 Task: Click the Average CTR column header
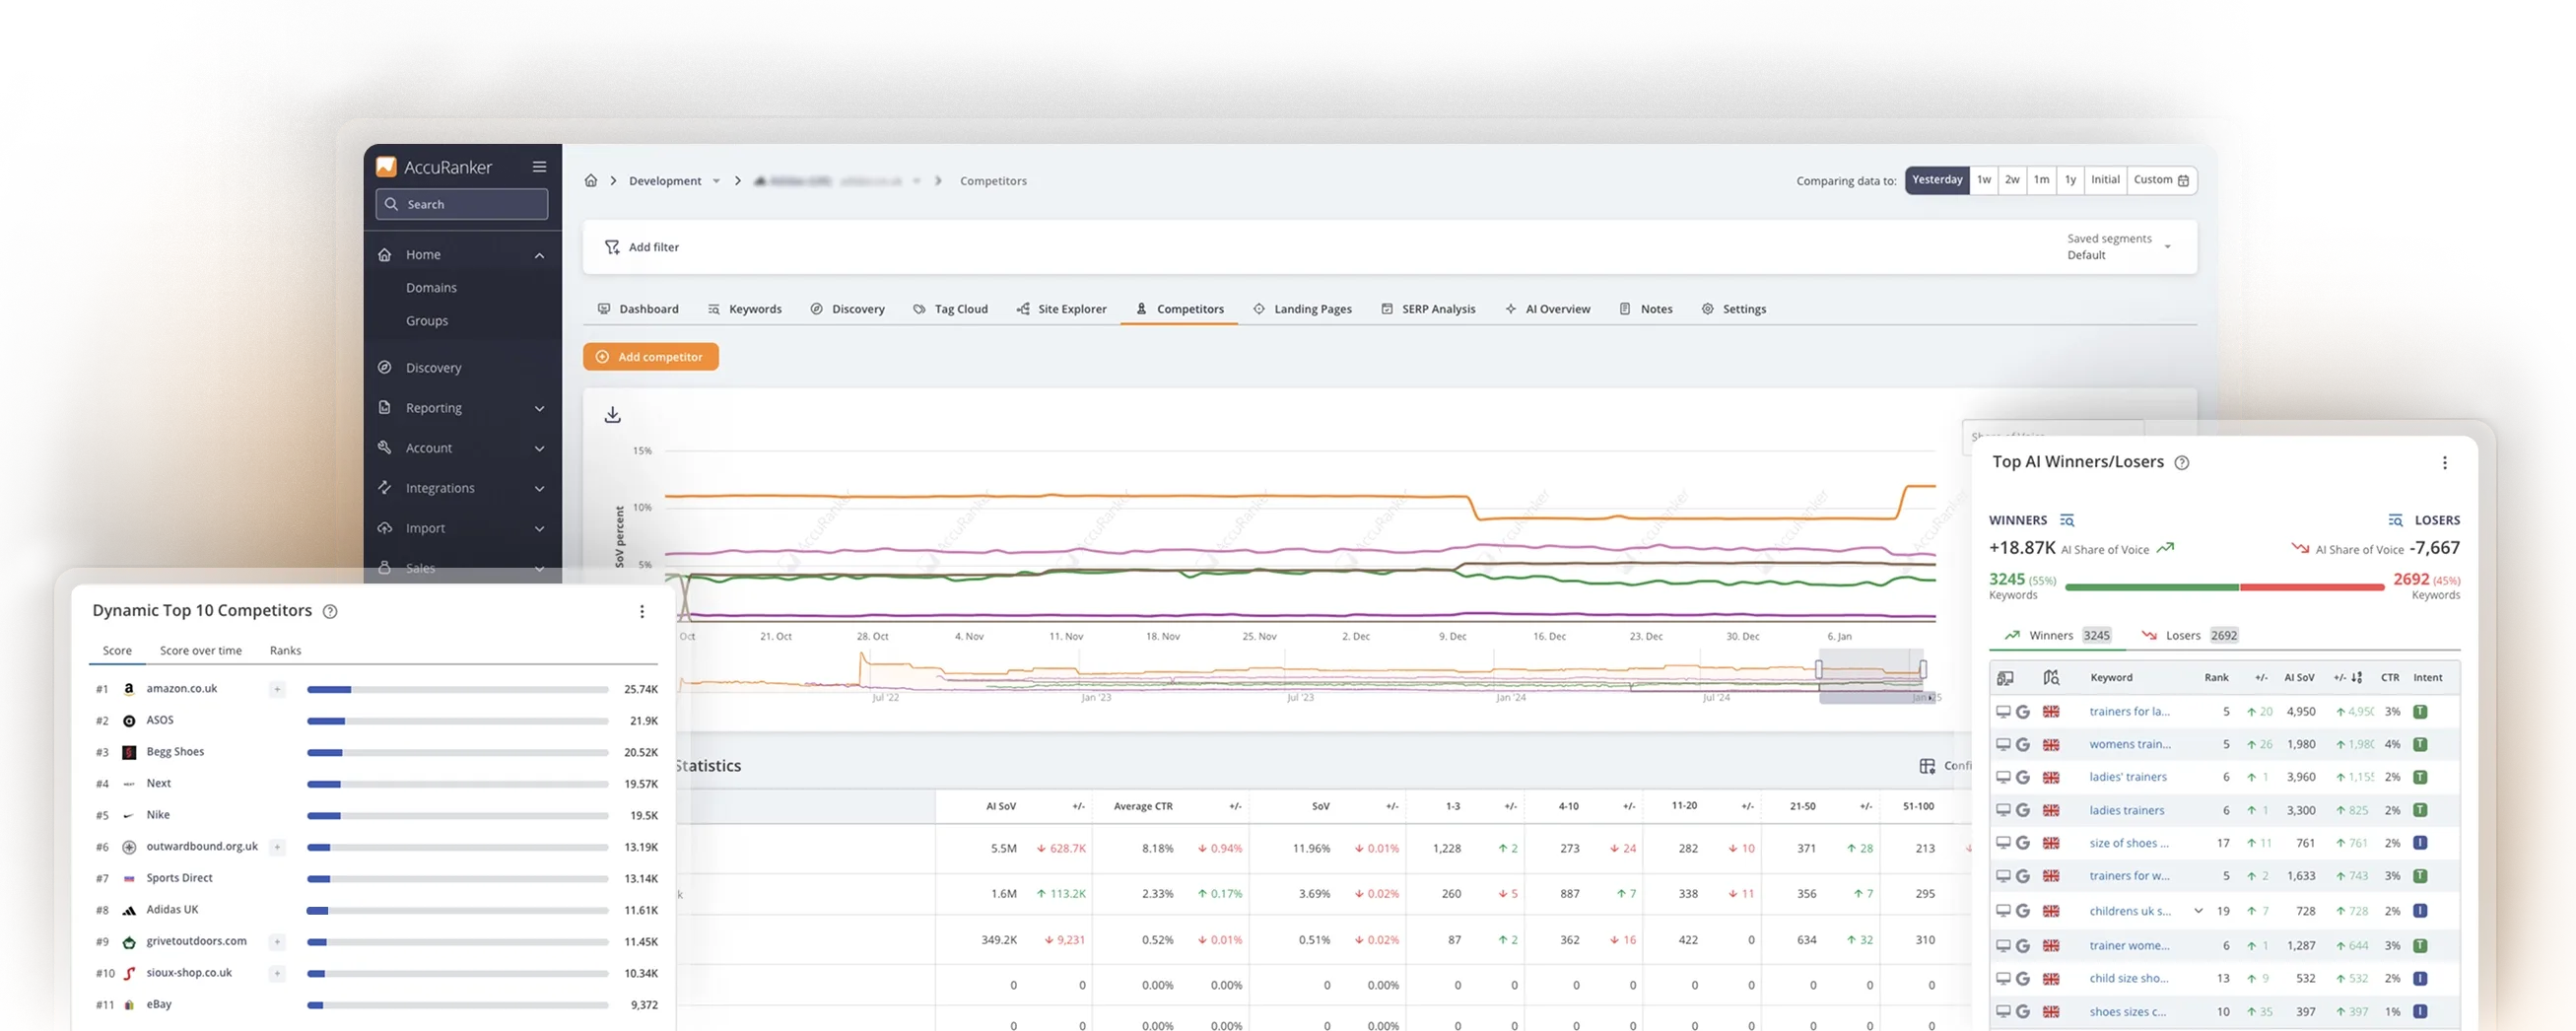click(x=1143, y=806)
